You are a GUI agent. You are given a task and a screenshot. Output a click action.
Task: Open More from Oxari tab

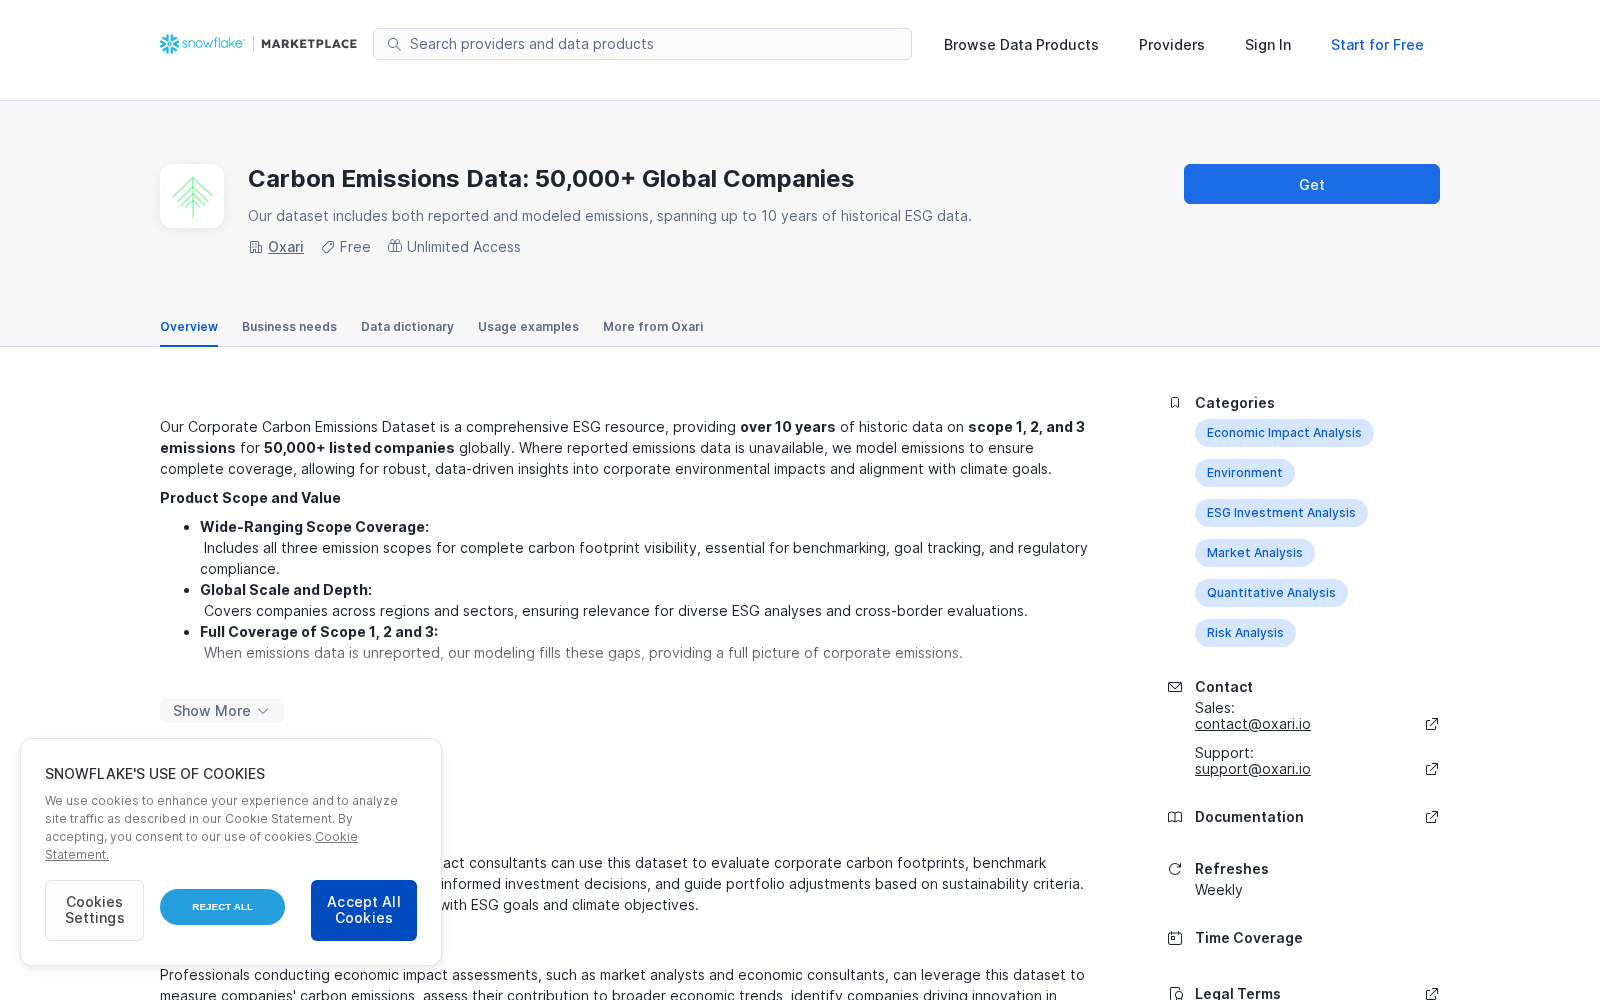coord(653,327)
